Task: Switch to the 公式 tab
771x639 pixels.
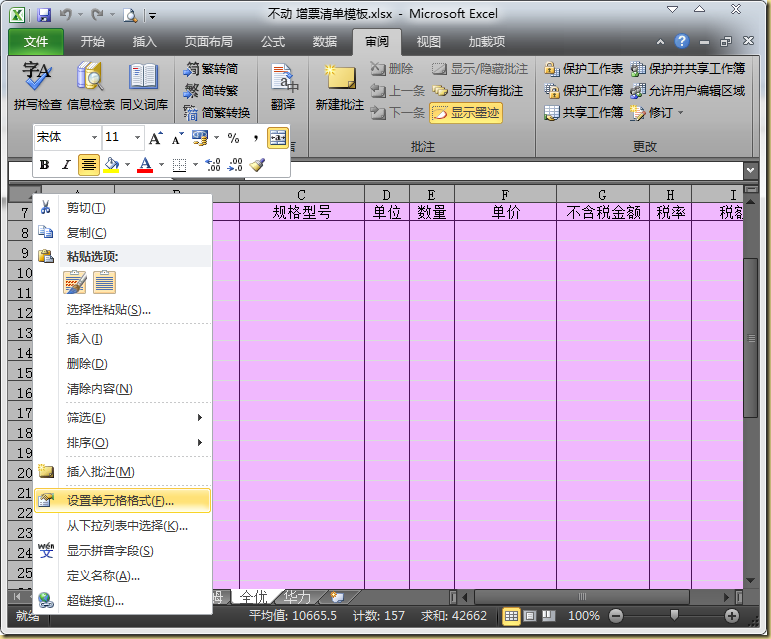Action: (273, 42)
